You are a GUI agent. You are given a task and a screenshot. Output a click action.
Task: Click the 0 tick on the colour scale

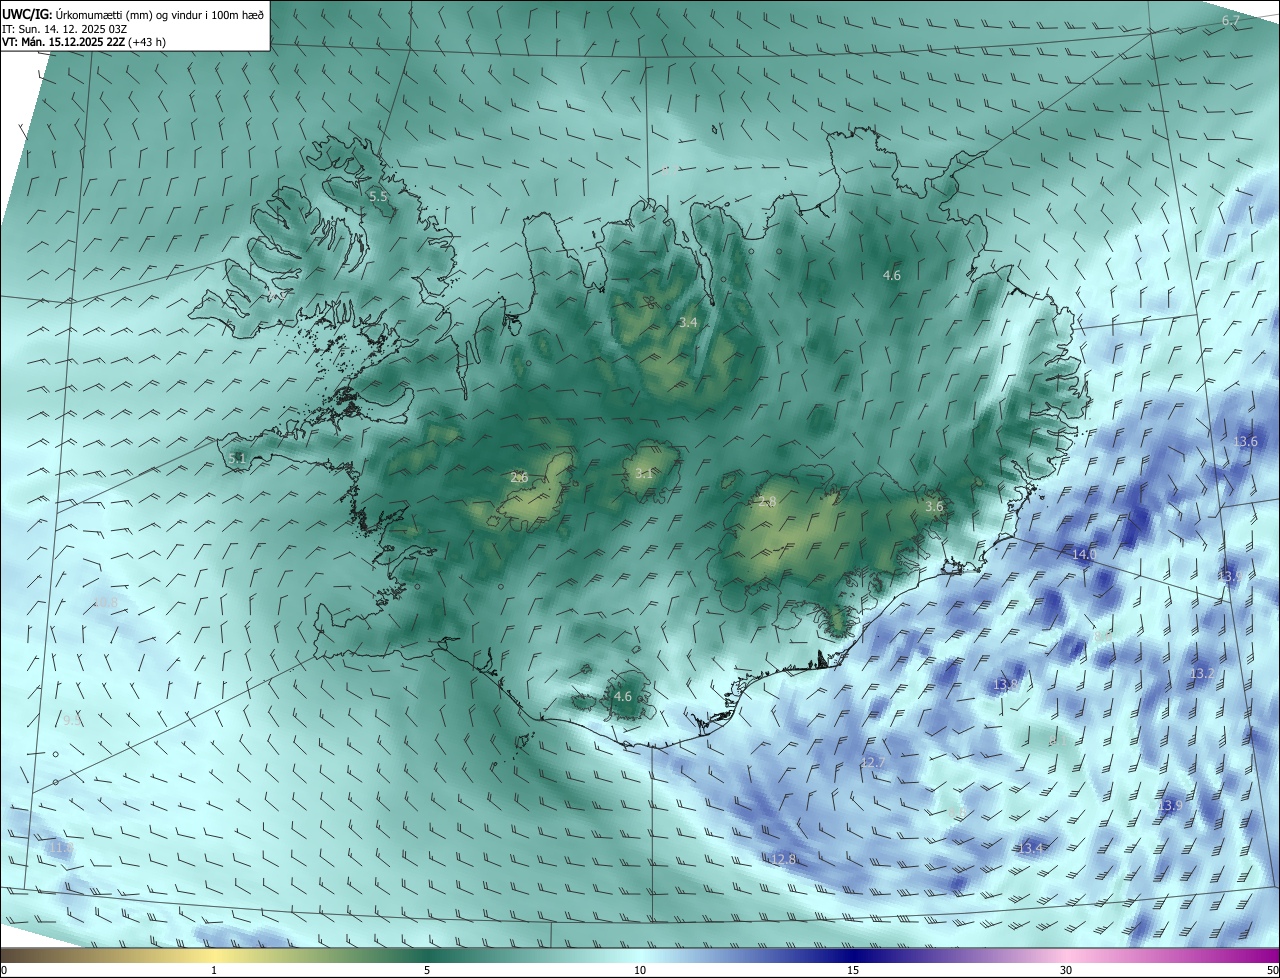[x=4, y=970]
